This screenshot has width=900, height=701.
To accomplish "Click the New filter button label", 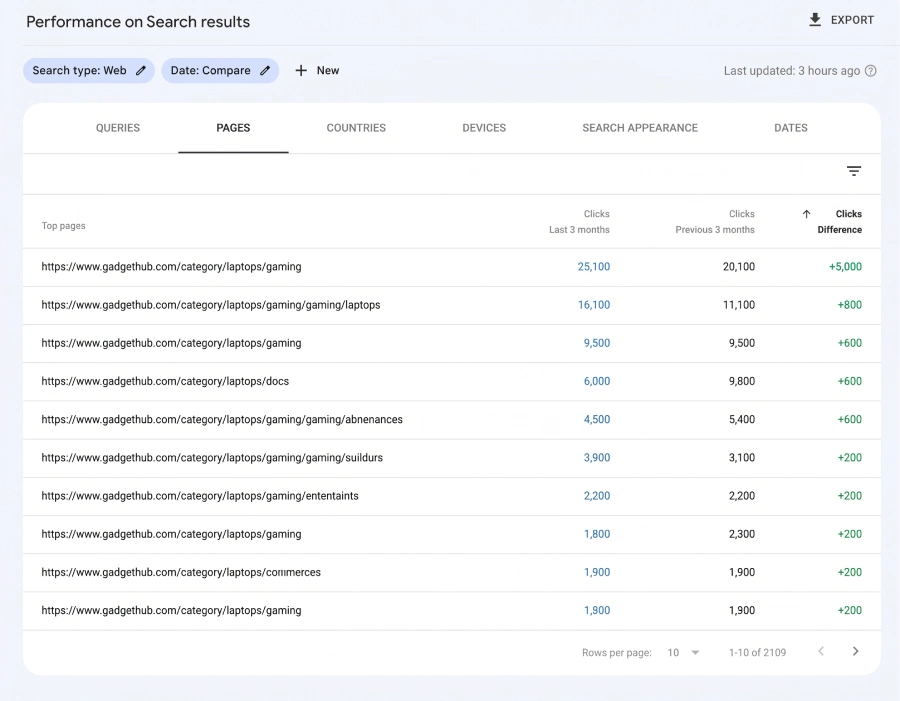I will [x=328, y=71].
